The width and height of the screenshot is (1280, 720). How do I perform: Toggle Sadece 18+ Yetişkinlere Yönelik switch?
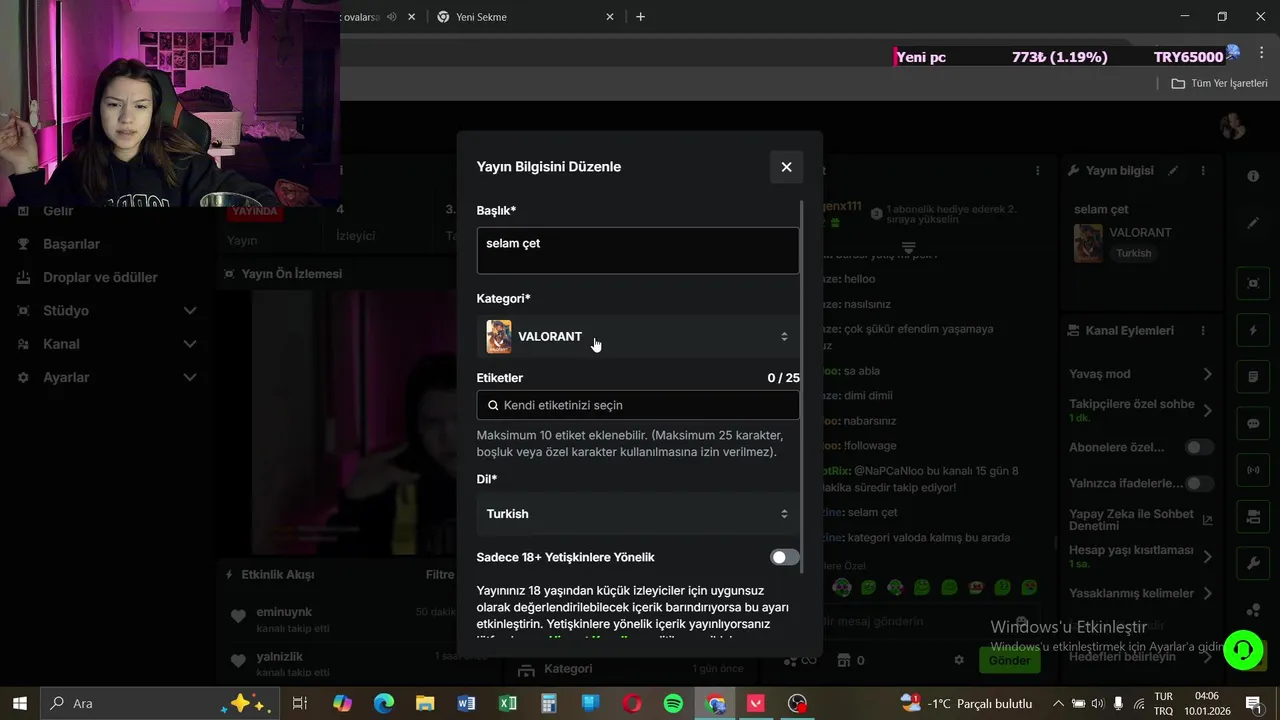pyautogui.click(x=785, y=557)
